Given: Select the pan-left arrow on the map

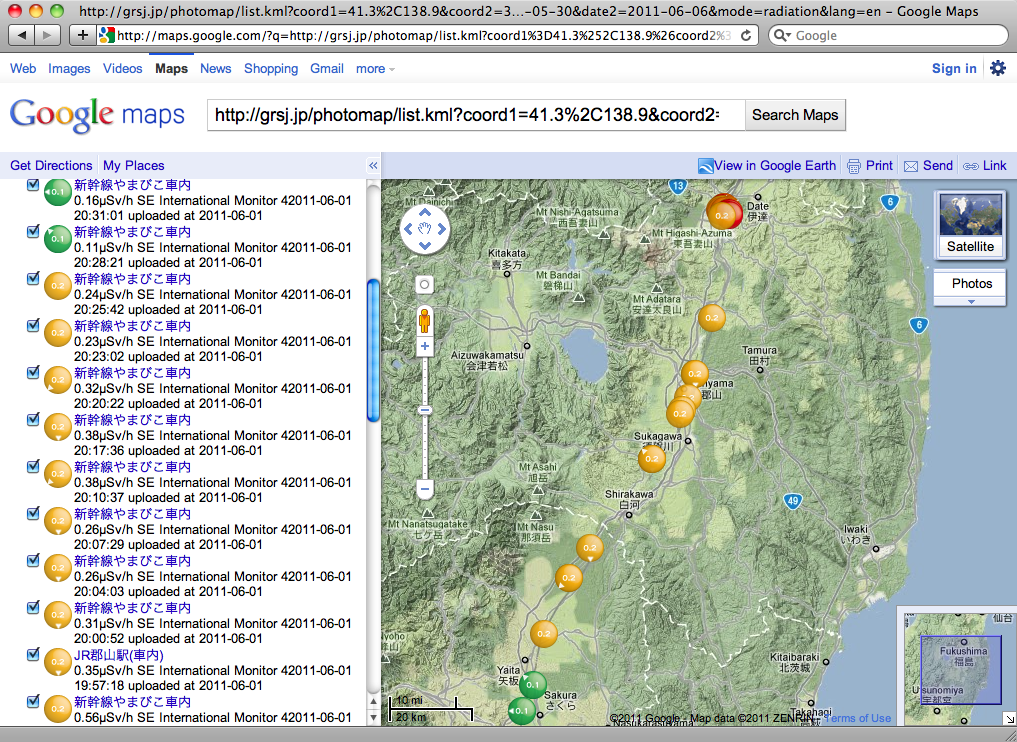Looking at the screenshot, I should pyautogui.click(x=408, y=228).
